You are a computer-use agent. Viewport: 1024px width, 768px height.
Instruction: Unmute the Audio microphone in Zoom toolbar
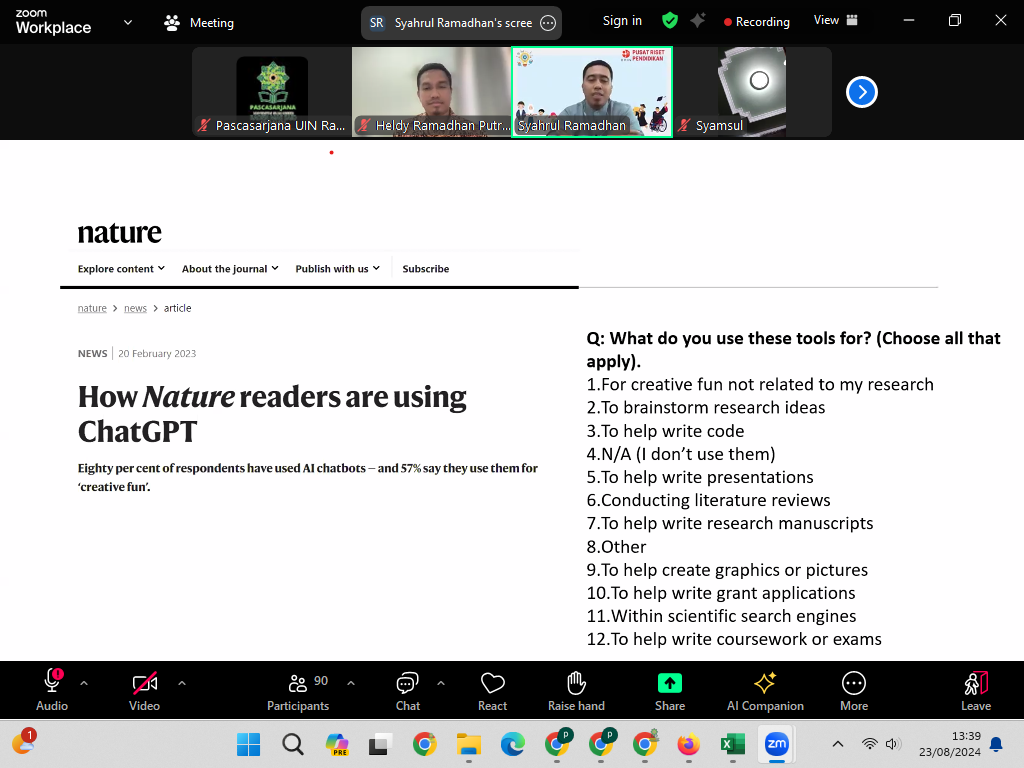52,690
